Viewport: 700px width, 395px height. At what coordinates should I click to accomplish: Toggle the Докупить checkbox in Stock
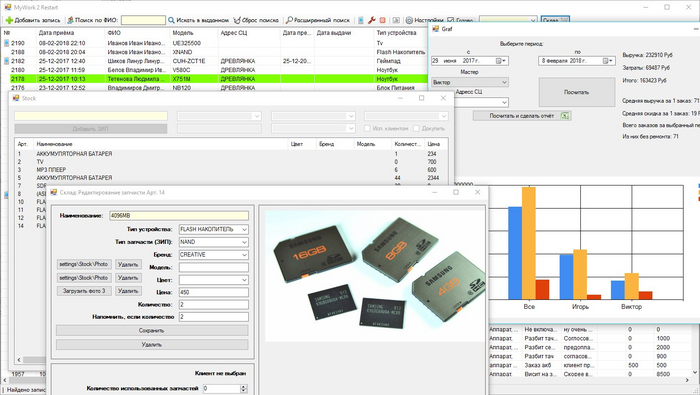point(416,129)
